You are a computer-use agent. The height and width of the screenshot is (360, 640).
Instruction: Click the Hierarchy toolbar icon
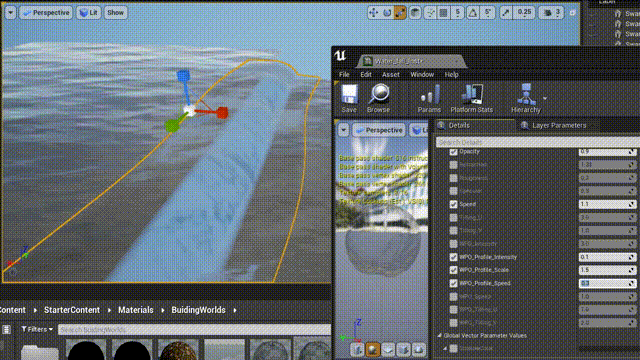(526, 94)
